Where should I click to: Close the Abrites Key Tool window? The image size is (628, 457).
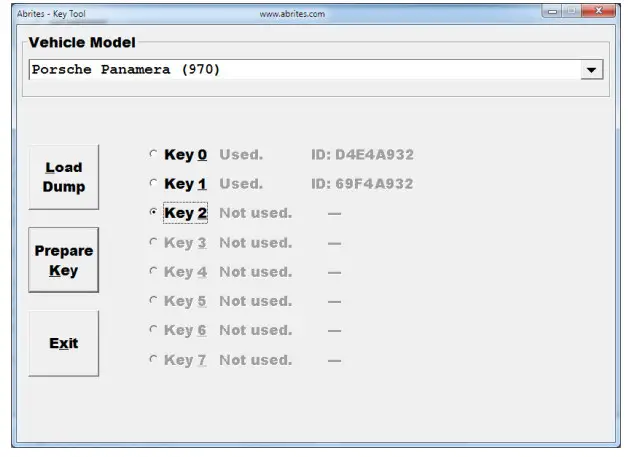(598, 11)
